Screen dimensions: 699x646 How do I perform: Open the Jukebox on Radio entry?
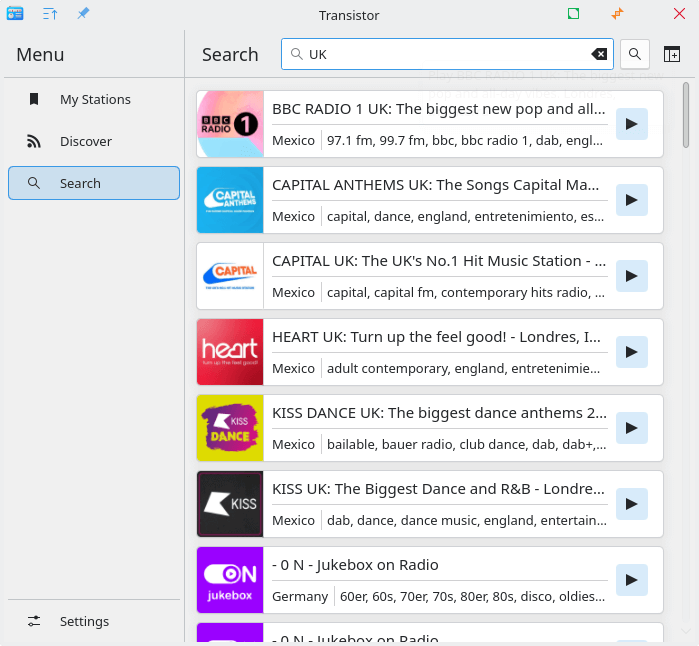(438, 566)
